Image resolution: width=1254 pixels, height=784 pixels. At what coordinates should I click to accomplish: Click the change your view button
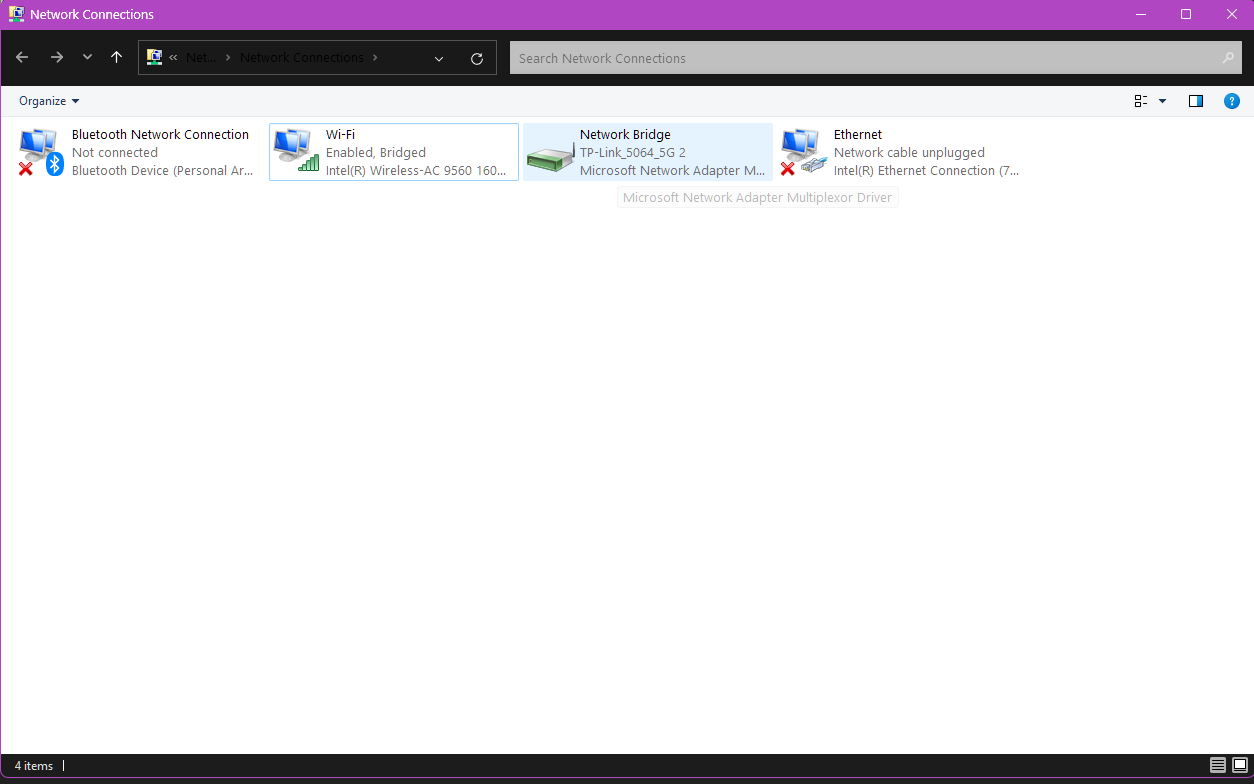(1140, 101)
